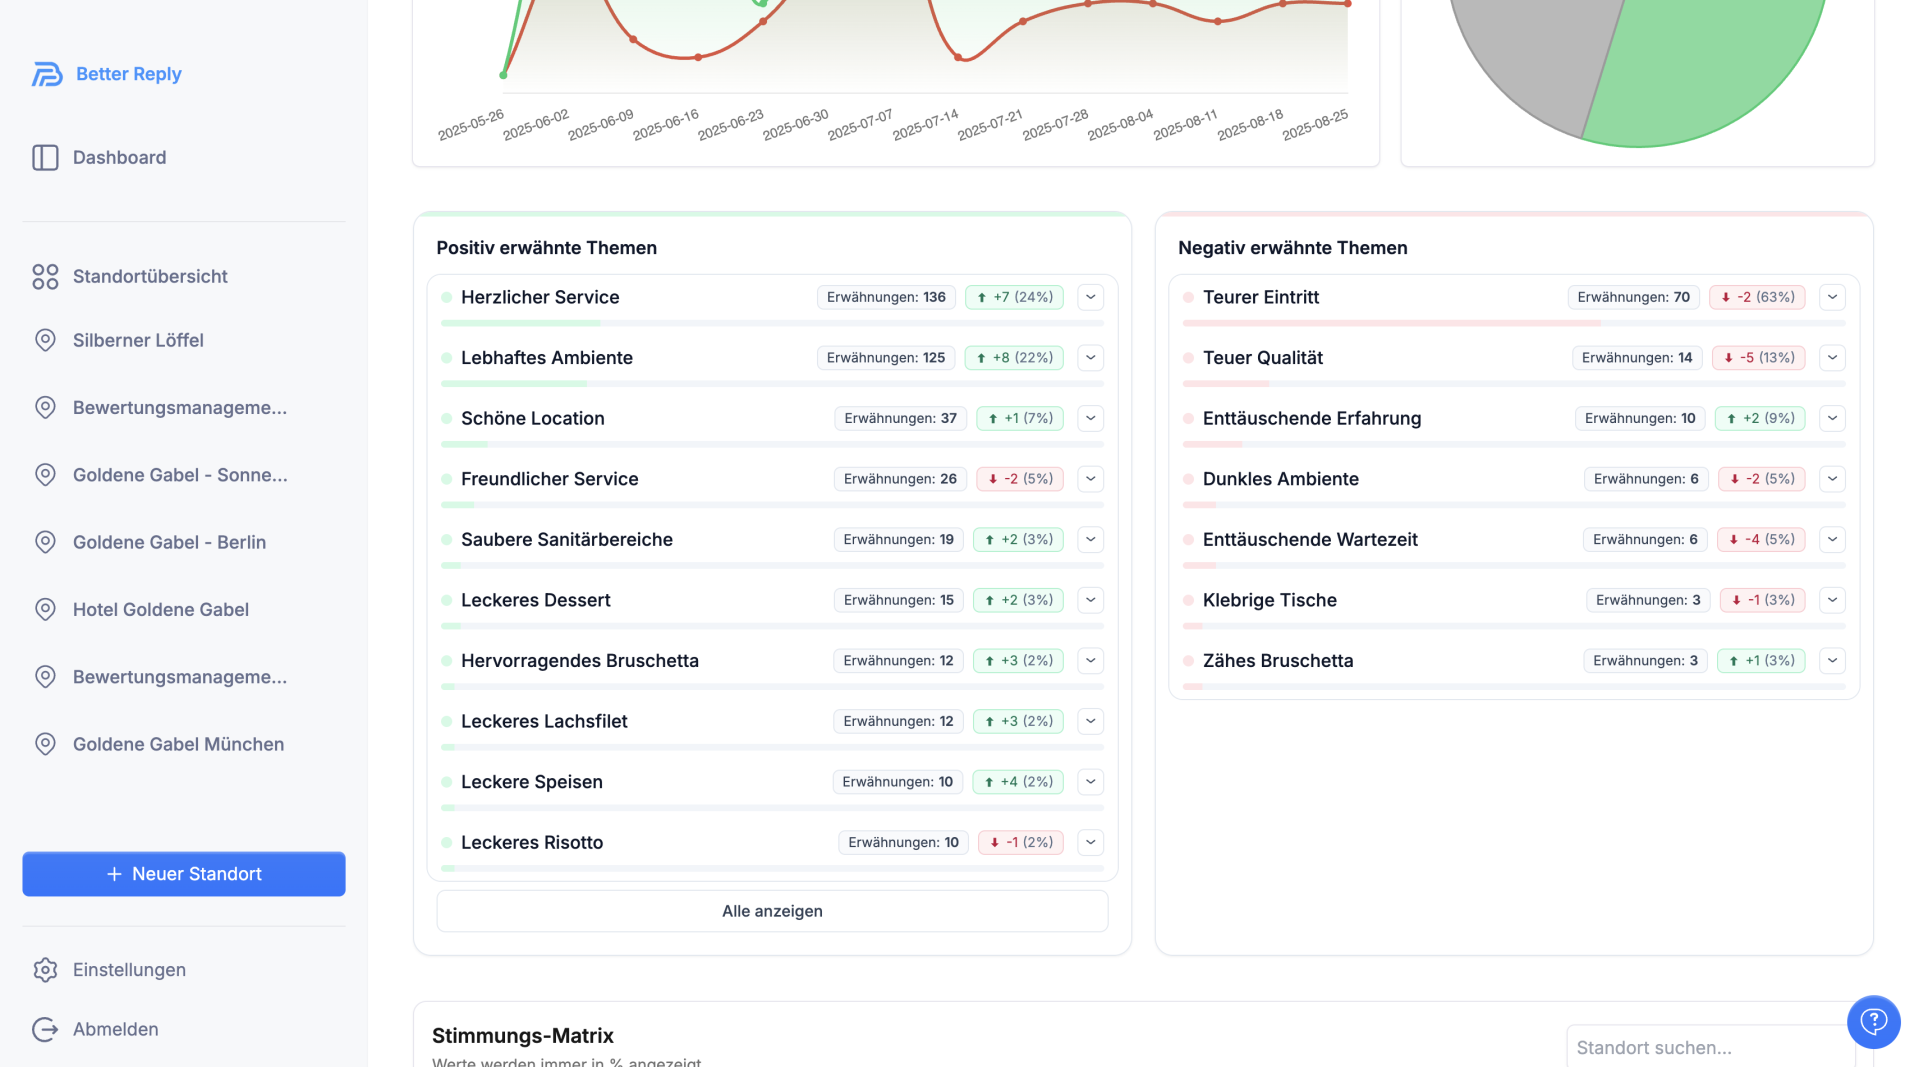Click the Silberner Löffel location pin icon

click(x=45, y=340)
